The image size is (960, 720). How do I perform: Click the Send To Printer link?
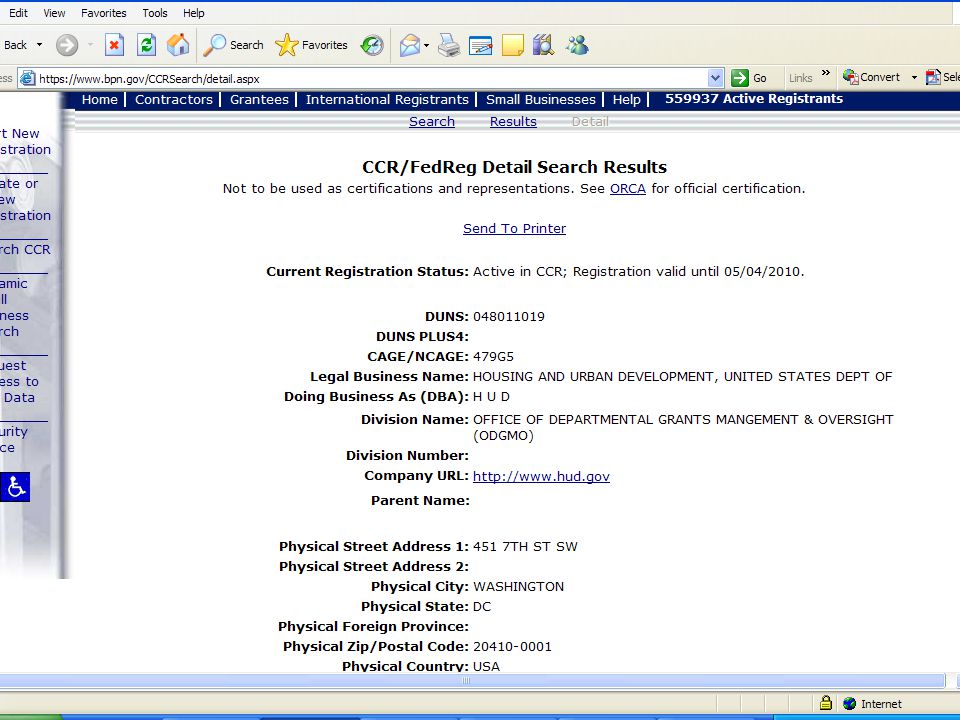click(514, 228)
